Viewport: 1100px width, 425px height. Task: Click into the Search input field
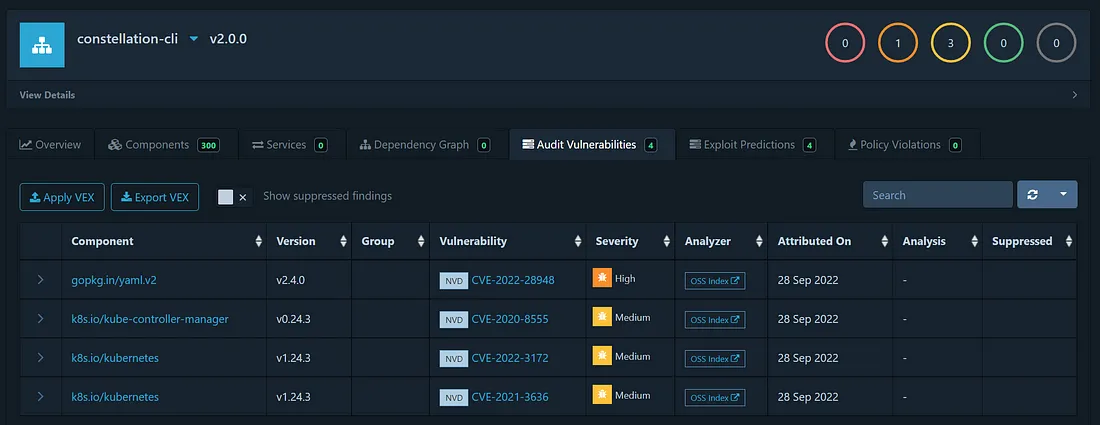(x=937, y=195)
